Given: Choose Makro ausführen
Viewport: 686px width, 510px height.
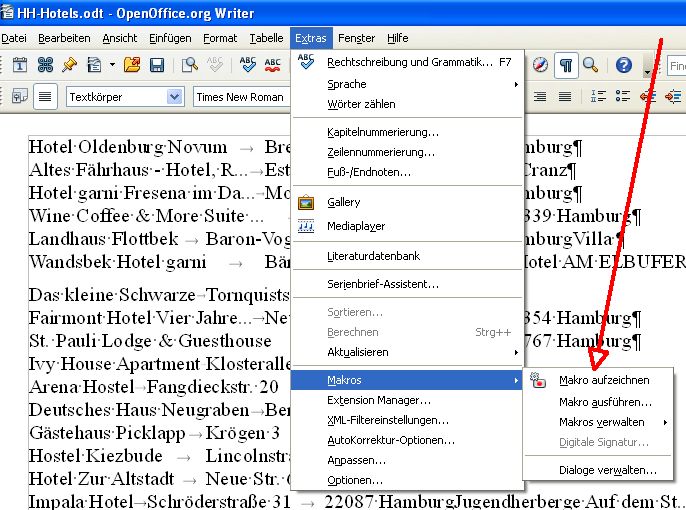Looking at the screenshot, I should pos(598,402).
